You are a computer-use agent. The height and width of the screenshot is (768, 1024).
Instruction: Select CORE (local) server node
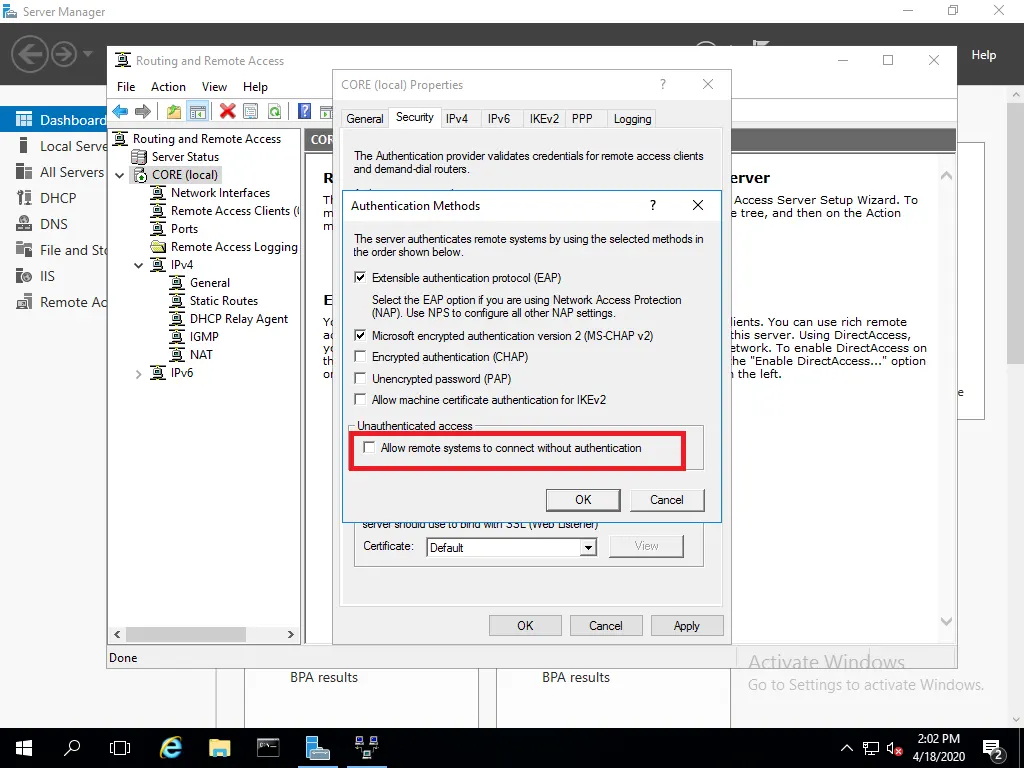point(185,175)
